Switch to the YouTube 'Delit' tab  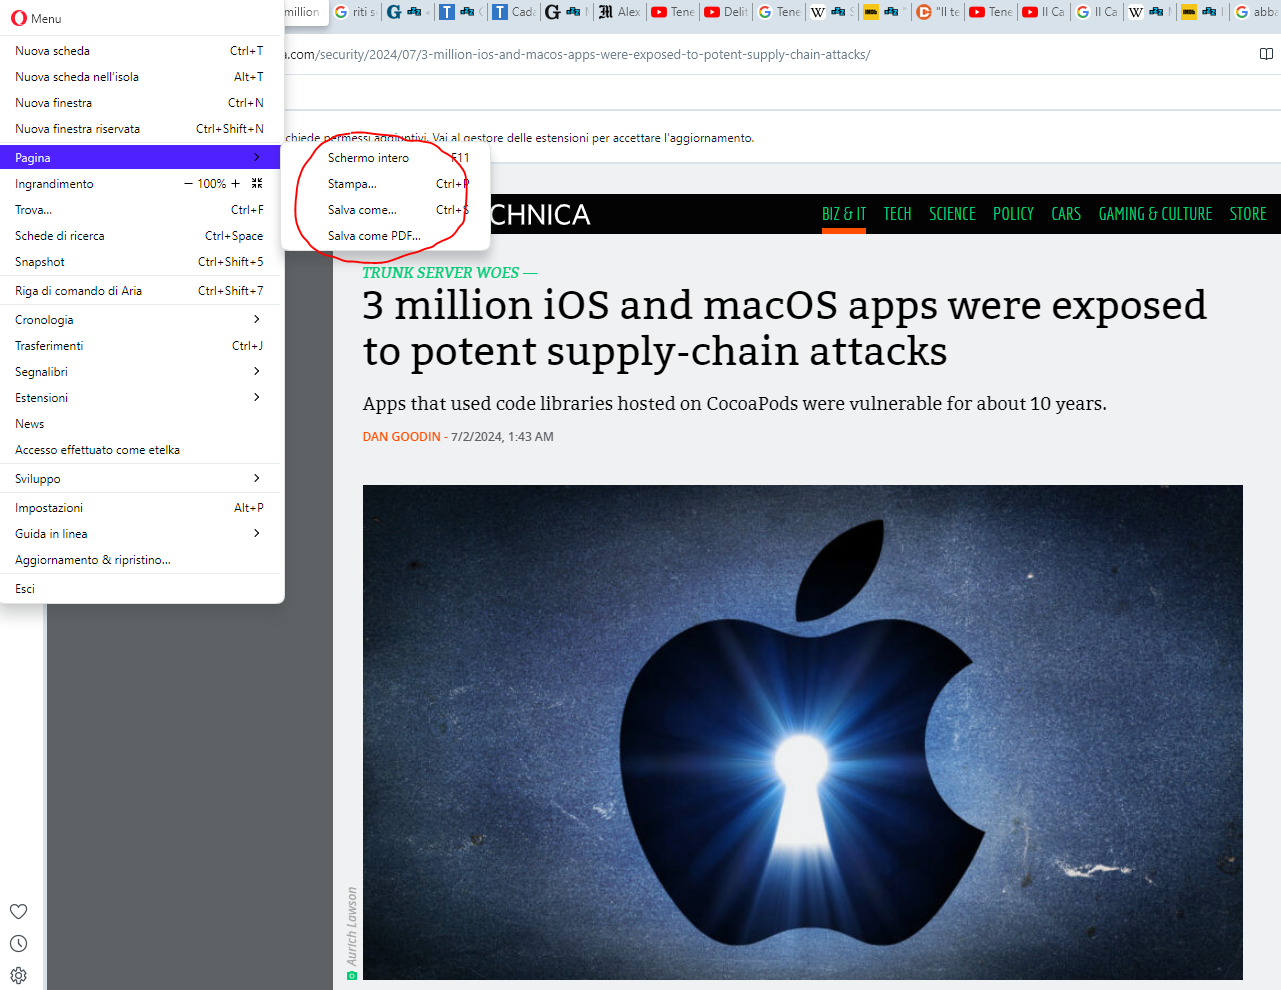click(726, 12)
